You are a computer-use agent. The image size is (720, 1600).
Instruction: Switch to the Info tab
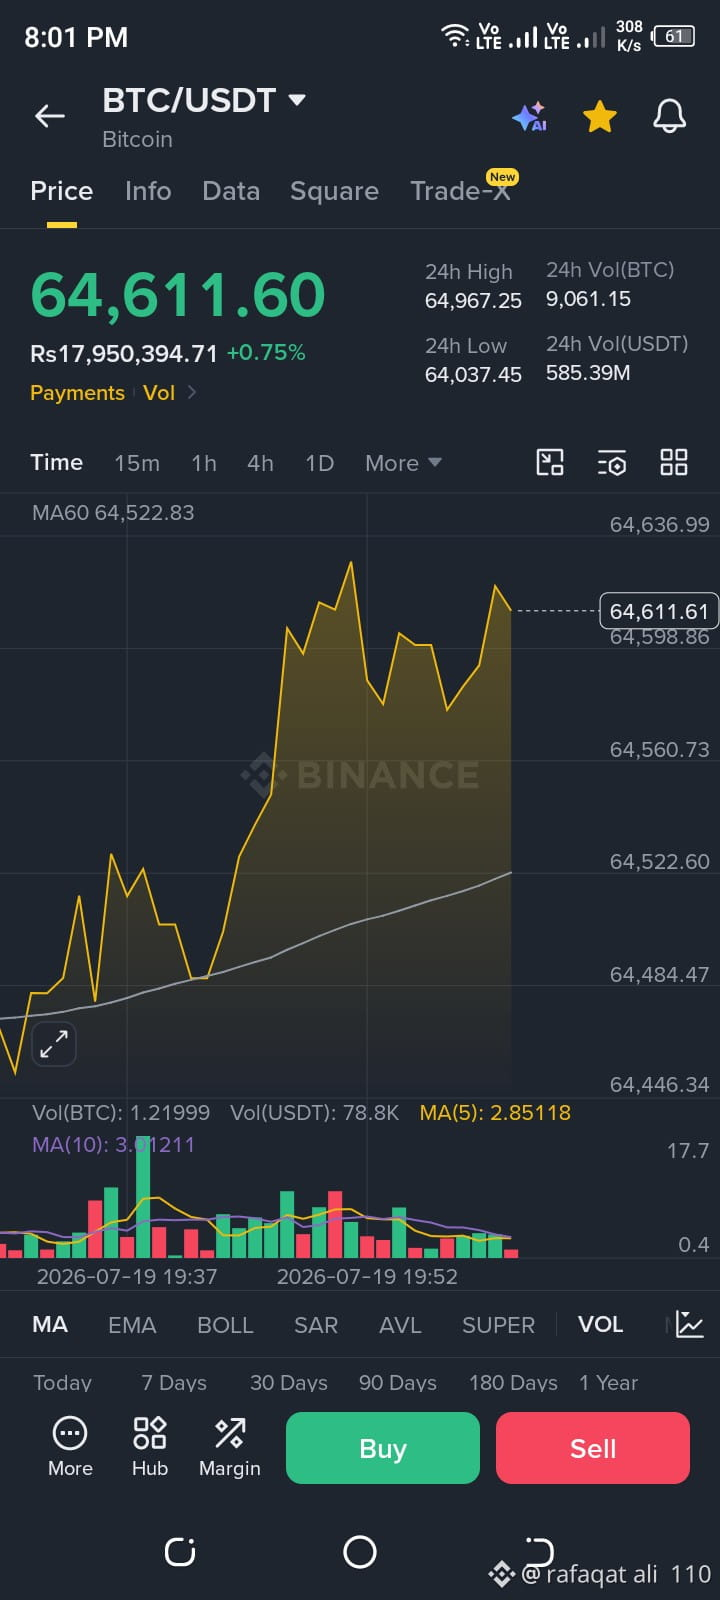coord(148,191)
